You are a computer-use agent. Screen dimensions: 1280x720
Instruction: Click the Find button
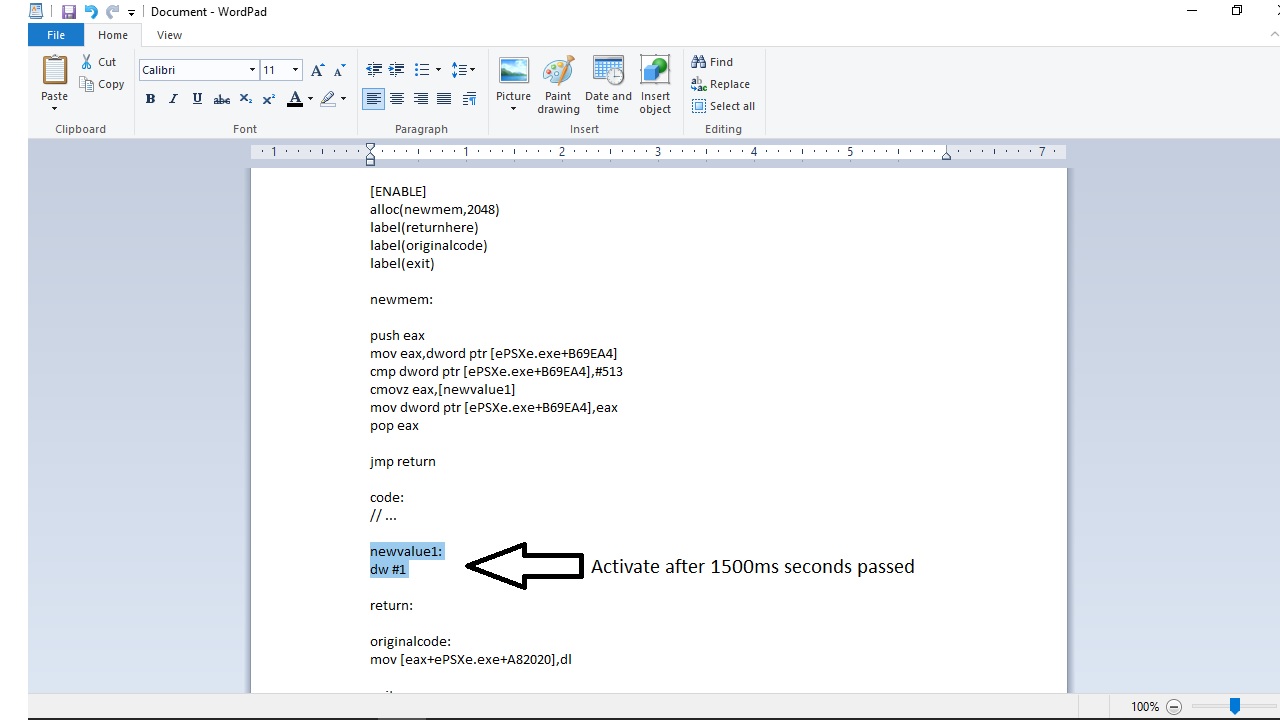(712, 62)
